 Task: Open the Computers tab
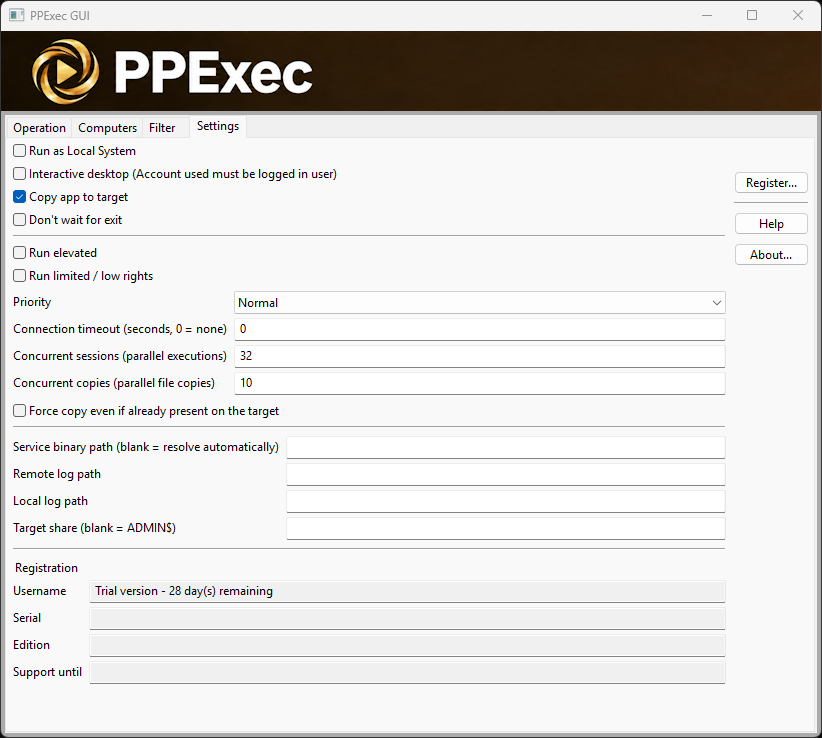pyautogui.click(x=107, y=128)
